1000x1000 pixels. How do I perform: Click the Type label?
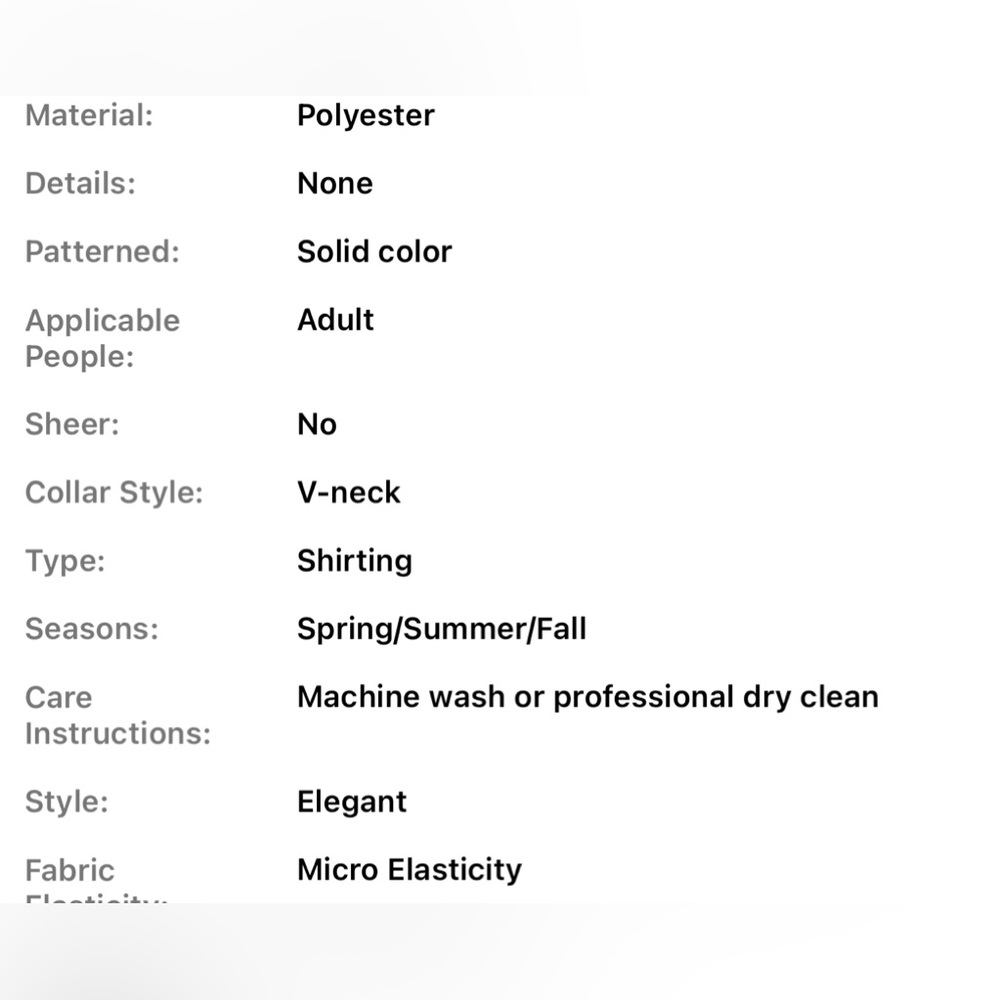pyautogui.click(x=65, y=560)
